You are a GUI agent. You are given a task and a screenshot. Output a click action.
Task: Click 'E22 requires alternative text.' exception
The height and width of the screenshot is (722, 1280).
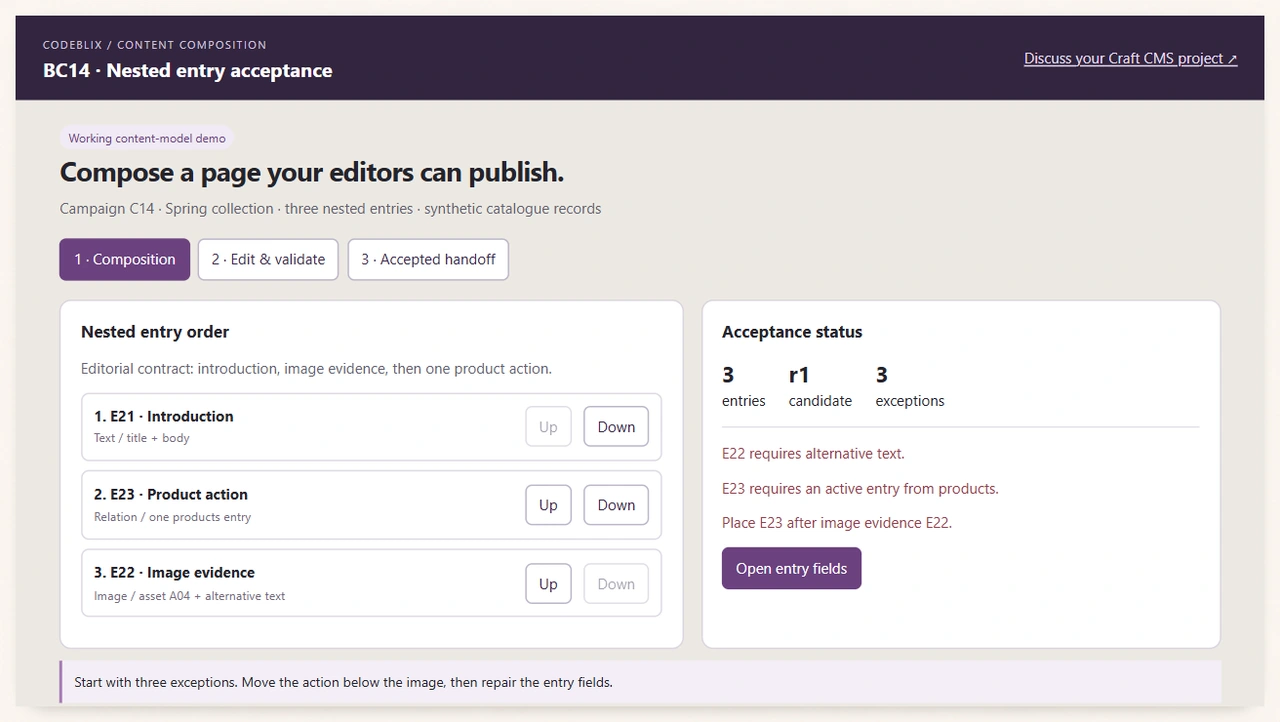pos(813,453)
